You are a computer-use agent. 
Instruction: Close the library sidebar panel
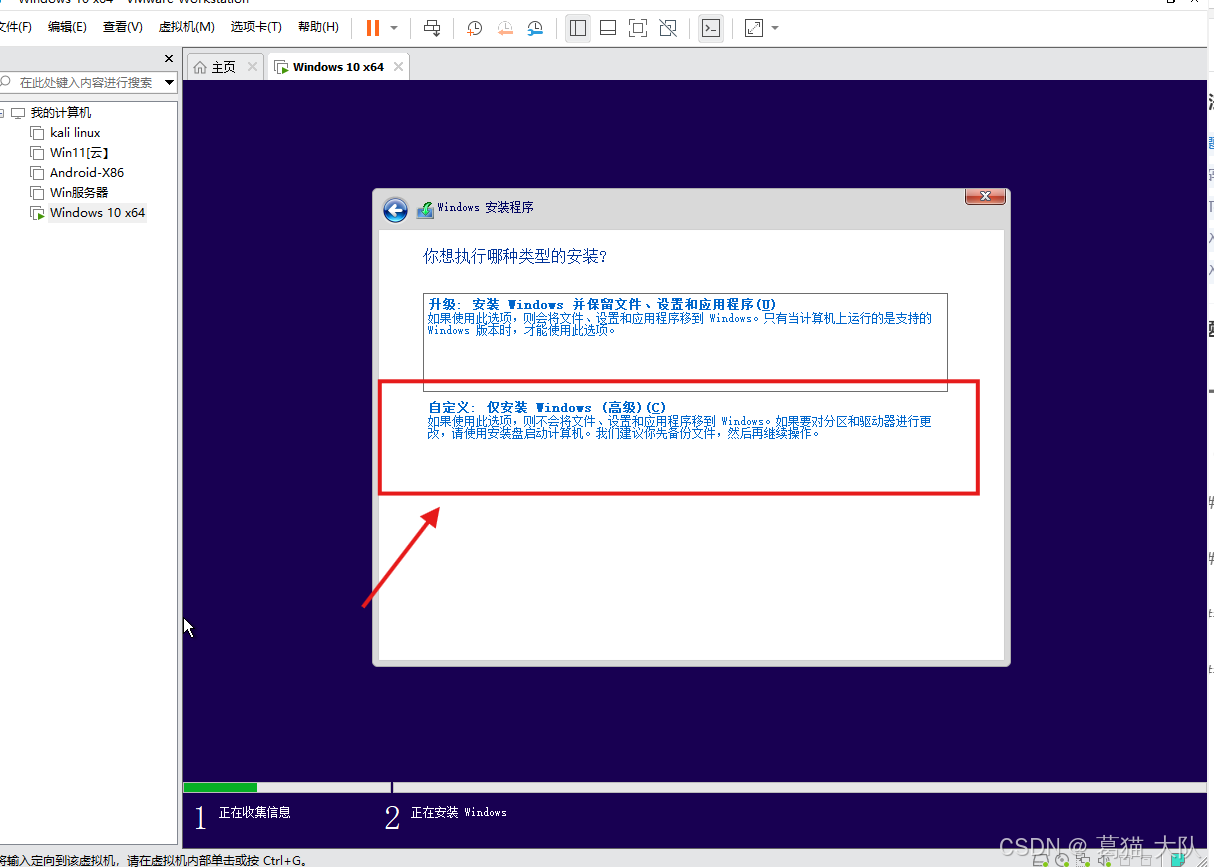(x=169, y=59)
